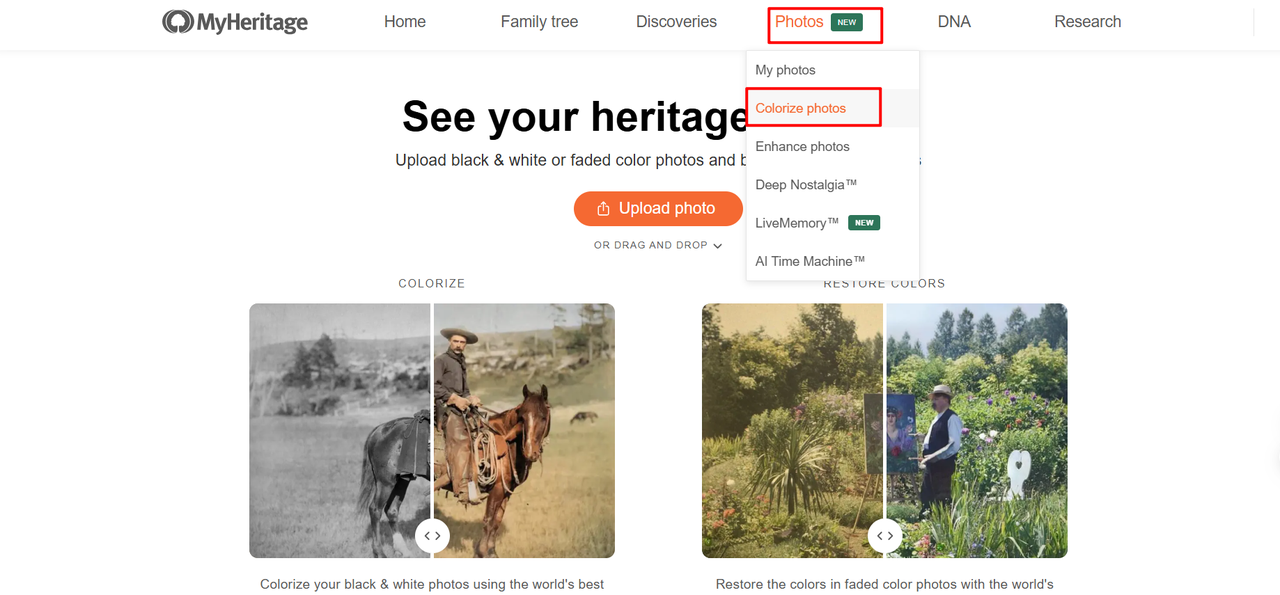Screen dimensions: 1280x595
Task: Click the Upload photo button
Action: tap(658, 208)
